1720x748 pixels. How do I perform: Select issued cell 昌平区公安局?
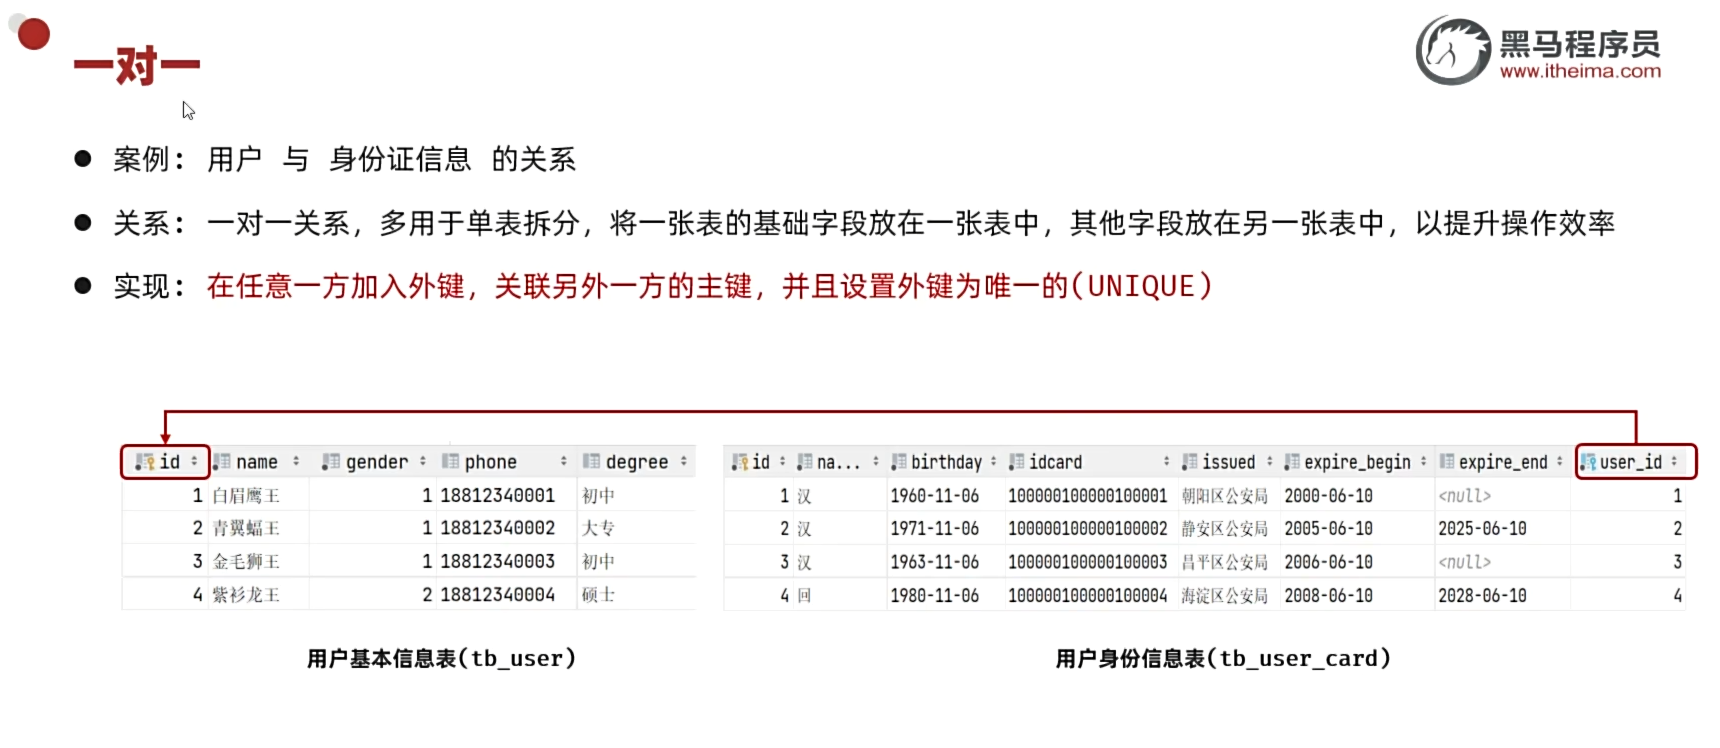(x=1224, y=562)
